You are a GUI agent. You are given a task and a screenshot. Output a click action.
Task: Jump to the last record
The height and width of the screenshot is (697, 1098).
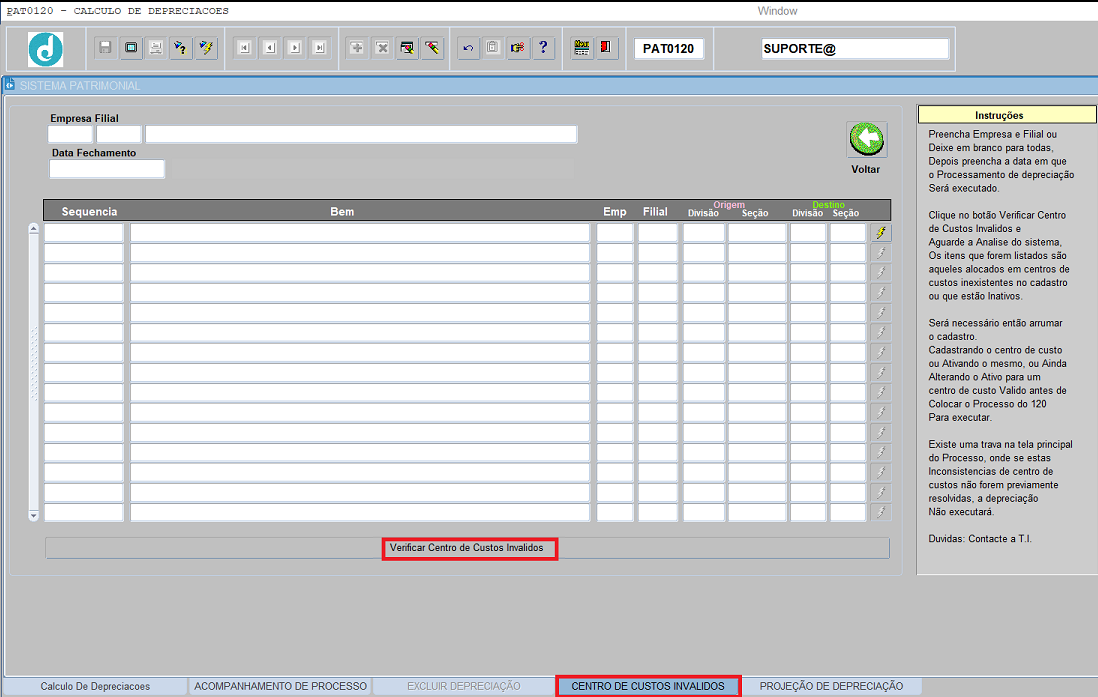click(319, 48)
